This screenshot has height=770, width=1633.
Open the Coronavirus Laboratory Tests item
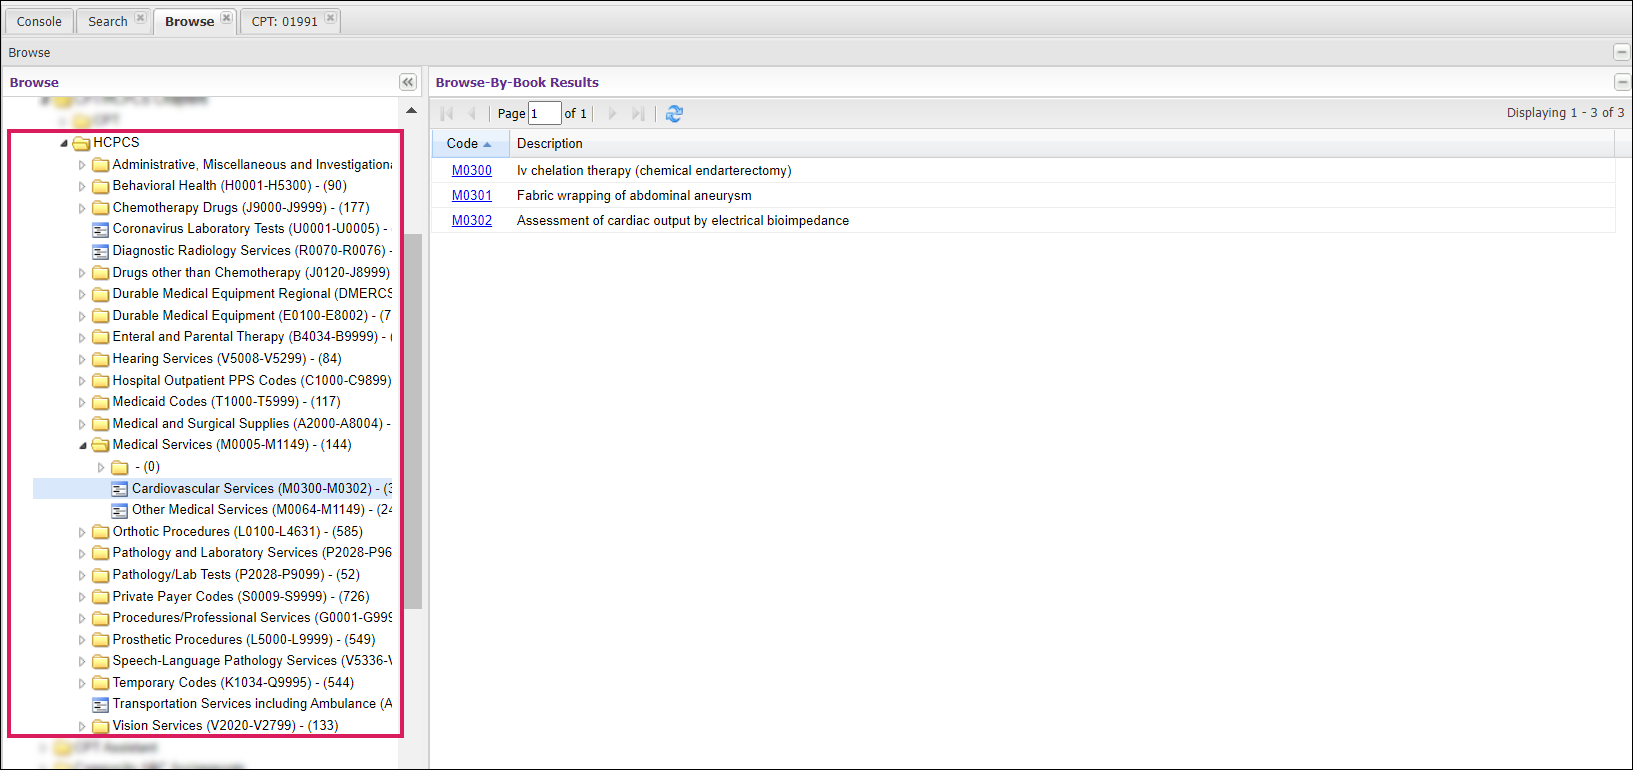(x=246, y=229)
